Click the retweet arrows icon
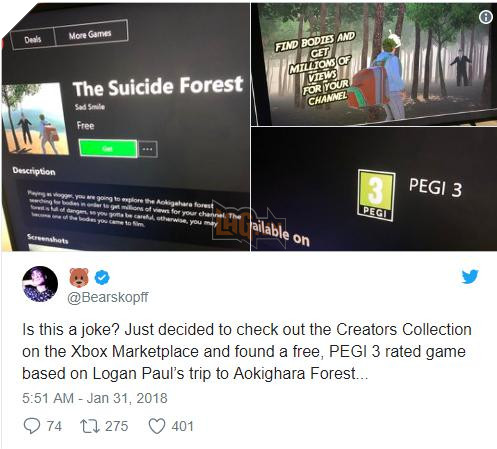 coord(90,426)
